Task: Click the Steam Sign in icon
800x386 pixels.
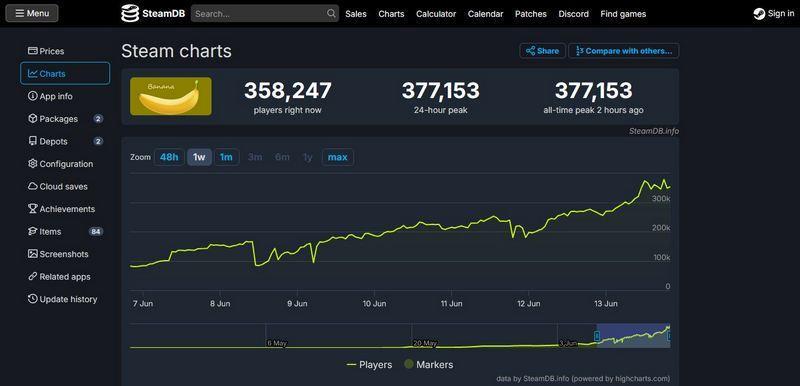Action: pos(759,14)
